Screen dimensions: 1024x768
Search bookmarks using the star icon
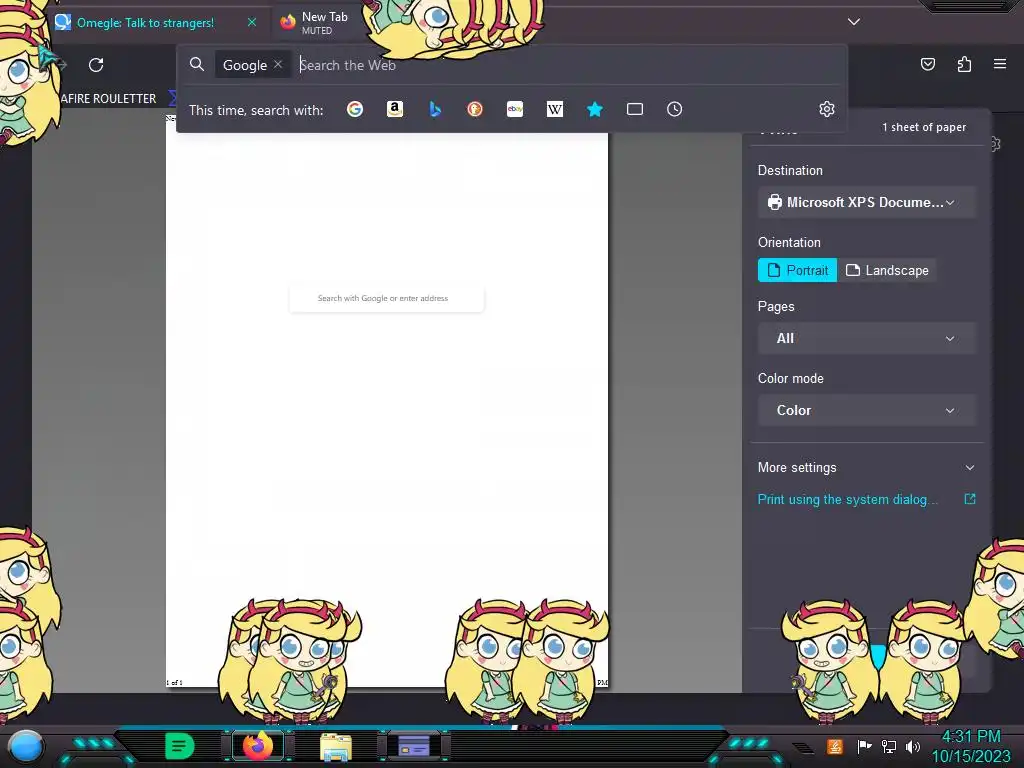click(x=594, y=109)
